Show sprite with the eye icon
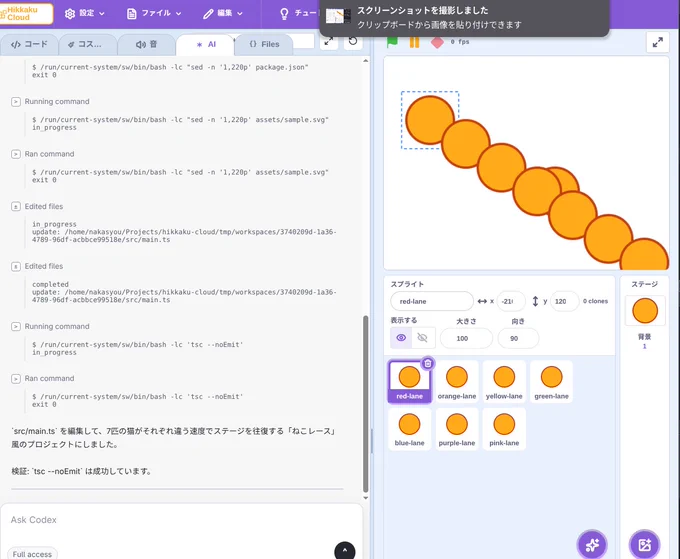The image size is (680, 559). pos(401,338)
